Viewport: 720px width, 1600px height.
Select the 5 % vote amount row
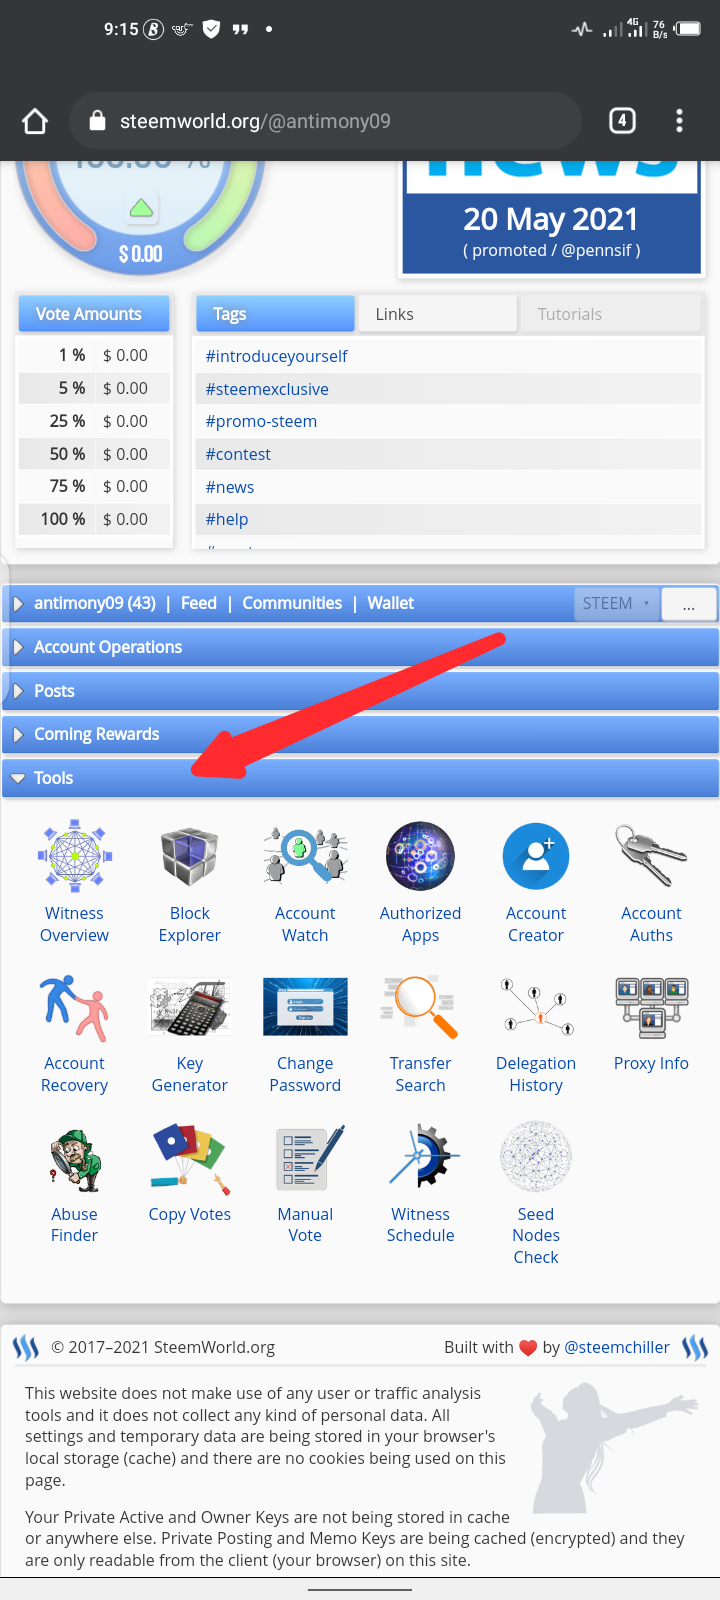(x=96, y=388)
